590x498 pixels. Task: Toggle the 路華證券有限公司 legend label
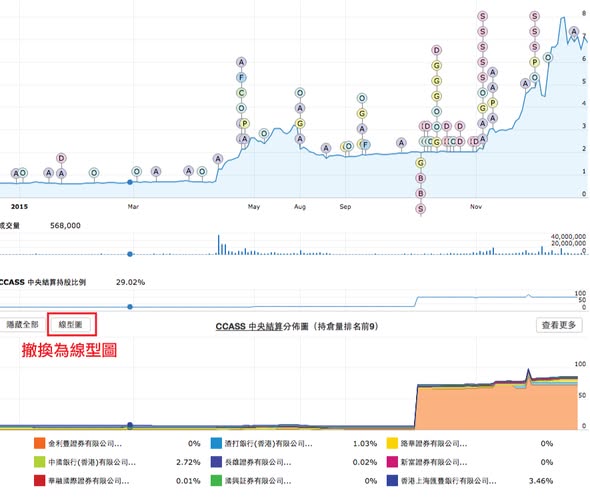[434, 443]
